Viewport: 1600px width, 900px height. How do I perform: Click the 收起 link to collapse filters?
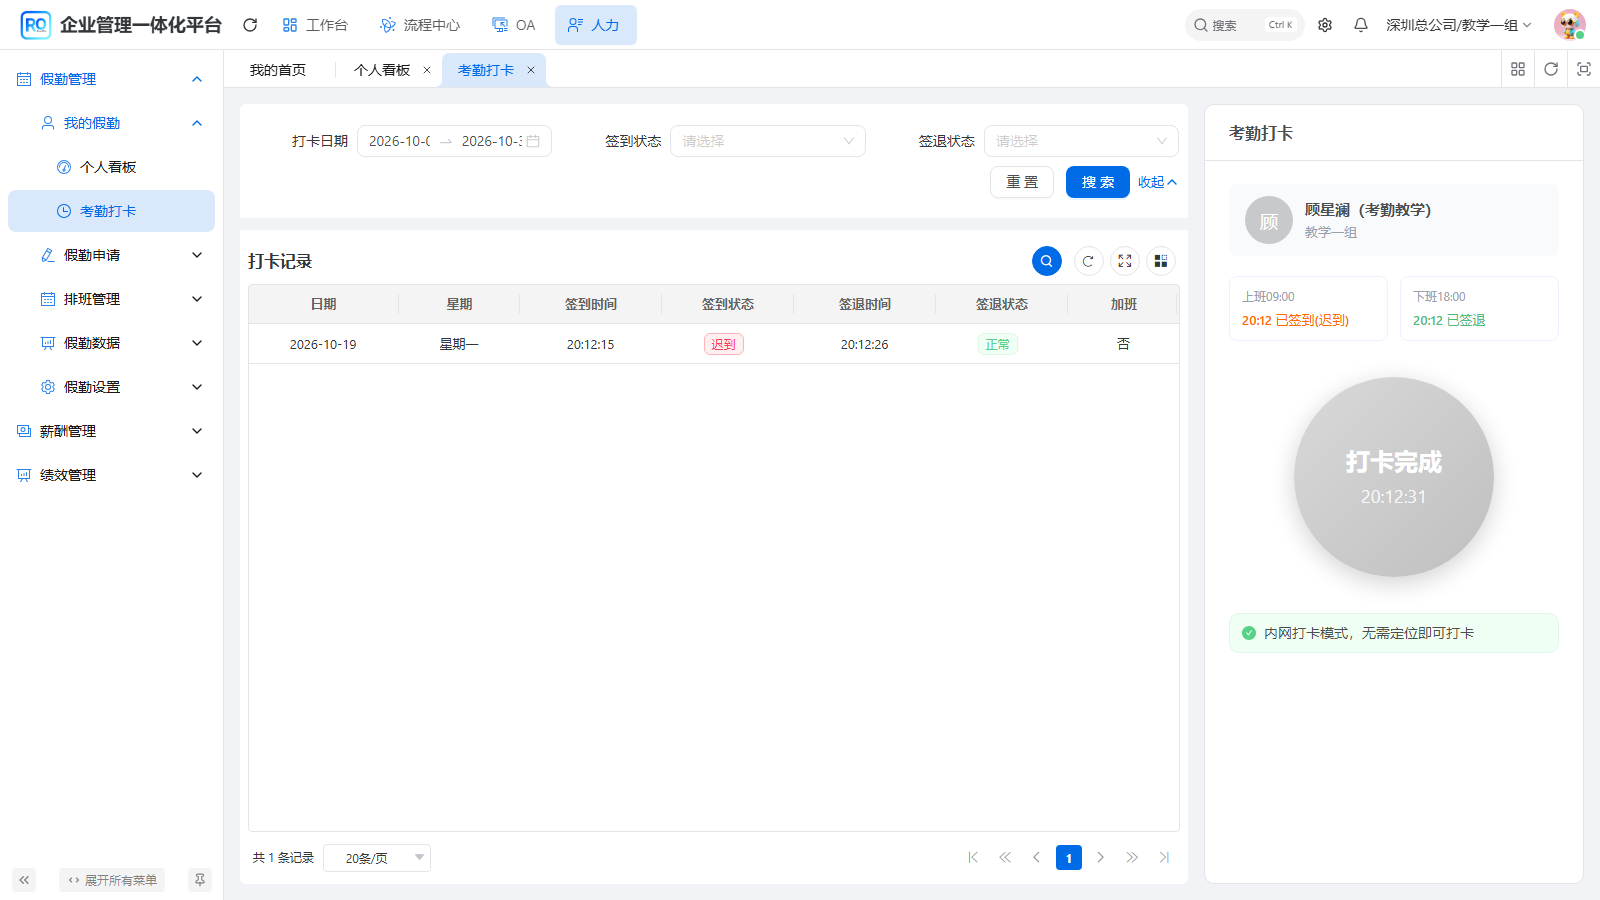coord(1157,182)
